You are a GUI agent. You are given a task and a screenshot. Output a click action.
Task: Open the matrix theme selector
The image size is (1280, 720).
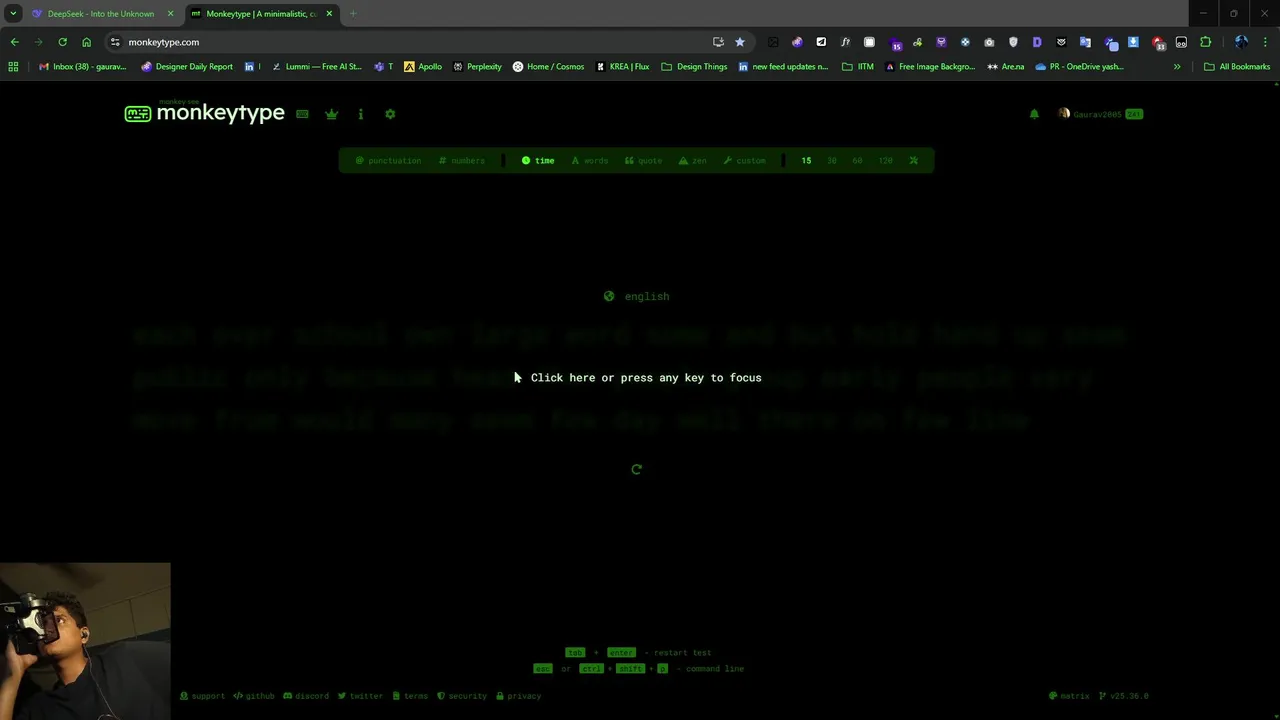tap(1069, 696)
